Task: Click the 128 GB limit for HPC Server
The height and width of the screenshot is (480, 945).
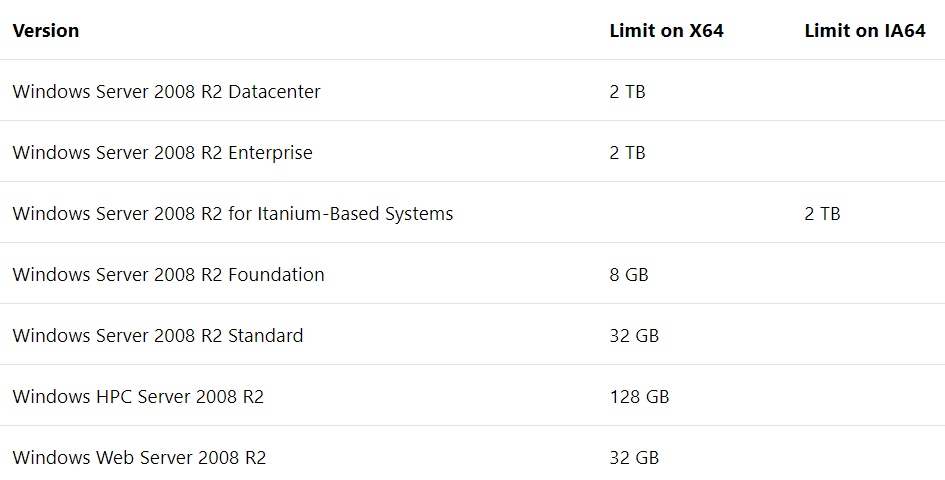Action: click(x=639, y=396)
